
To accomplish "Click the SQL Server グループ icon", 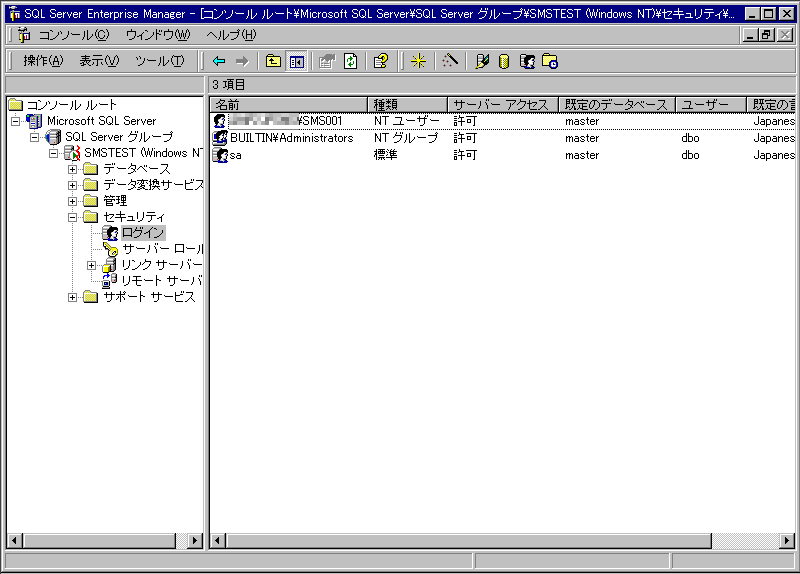I will click(53, 137).
